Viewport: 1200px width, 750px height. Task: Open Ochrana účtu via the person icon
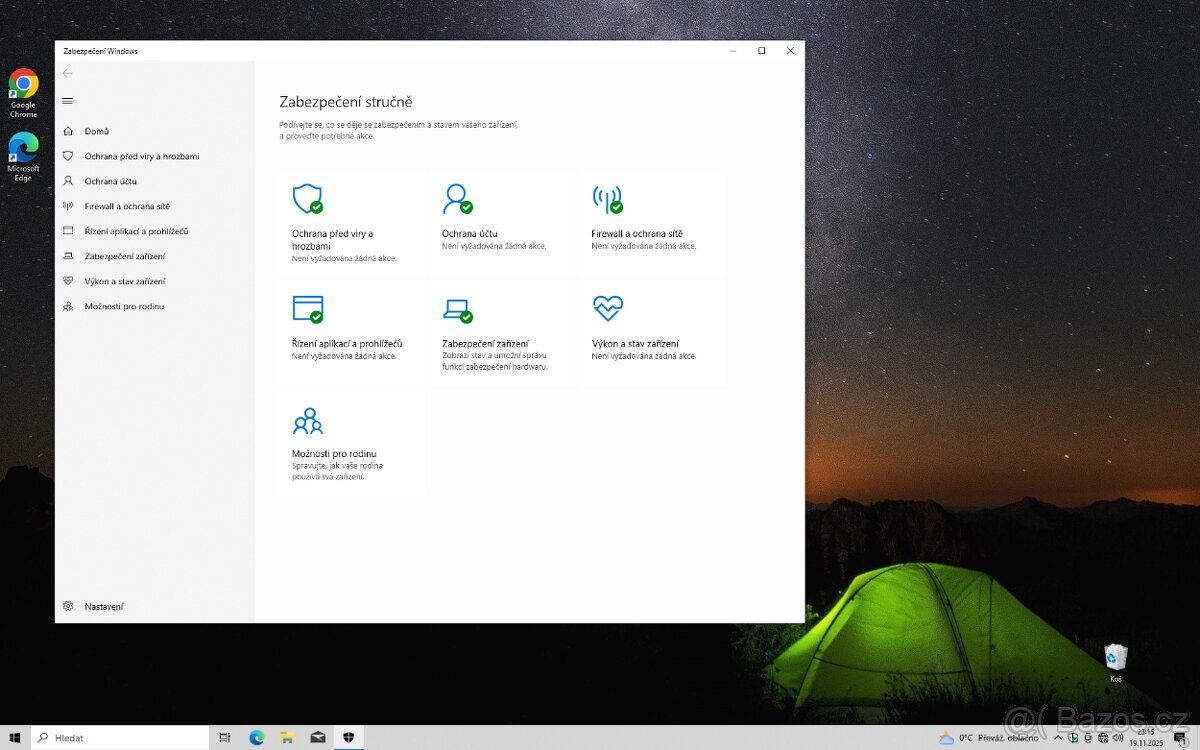[x=458, y=198]
